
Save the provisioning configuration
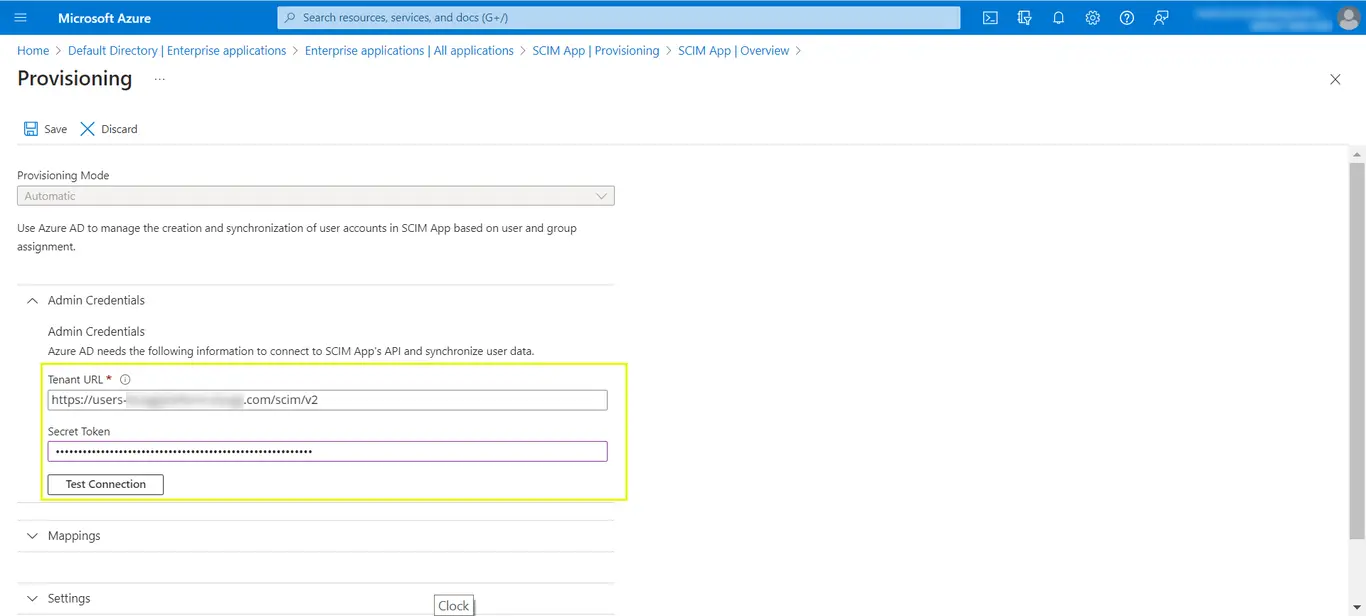click(45, 129)
